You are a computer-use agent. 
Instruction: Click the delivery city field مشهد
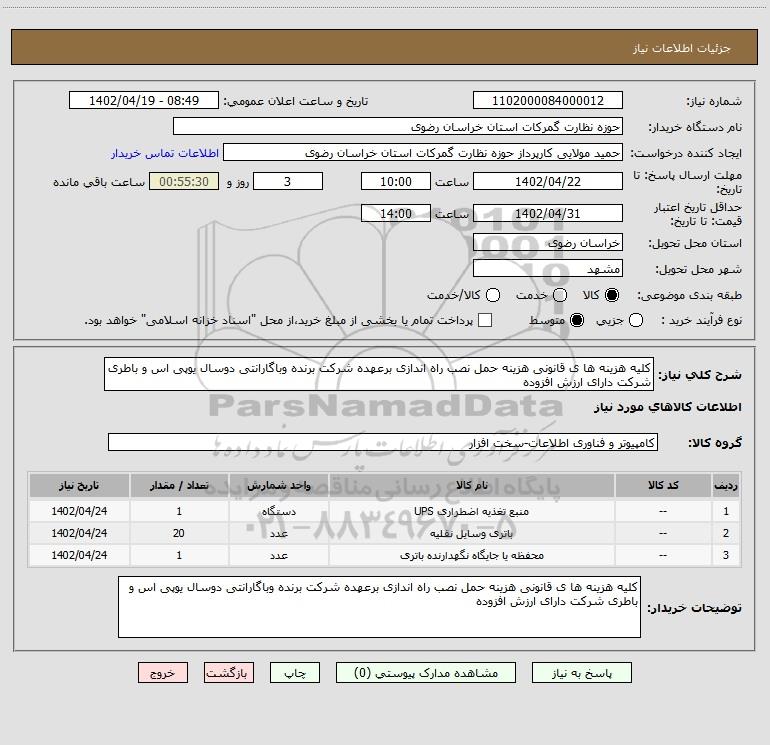(x=548, y=269)
